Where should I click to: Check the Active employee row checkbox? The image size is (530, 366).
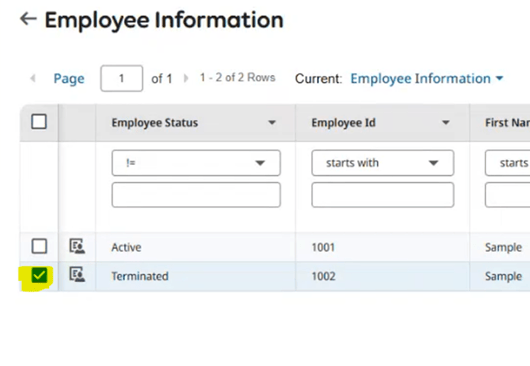coord(39,246)
